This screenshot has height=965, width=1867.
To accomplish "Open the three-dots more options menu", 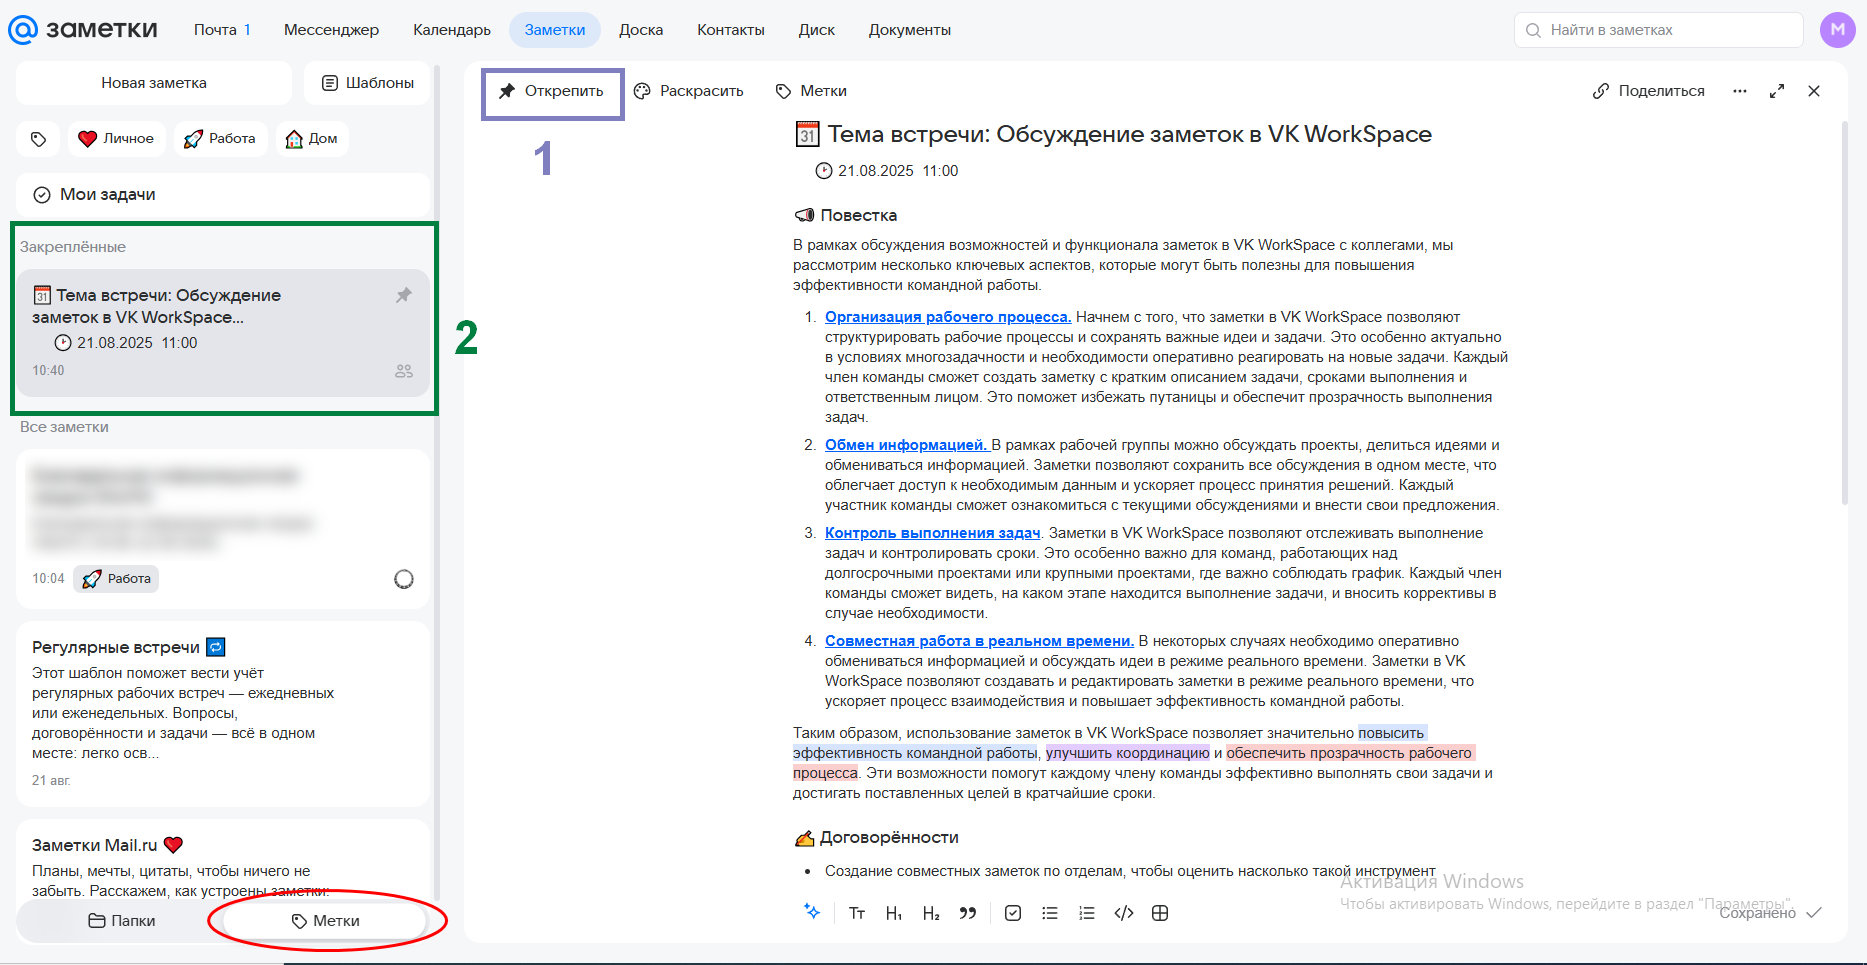I will [1740, 91].
